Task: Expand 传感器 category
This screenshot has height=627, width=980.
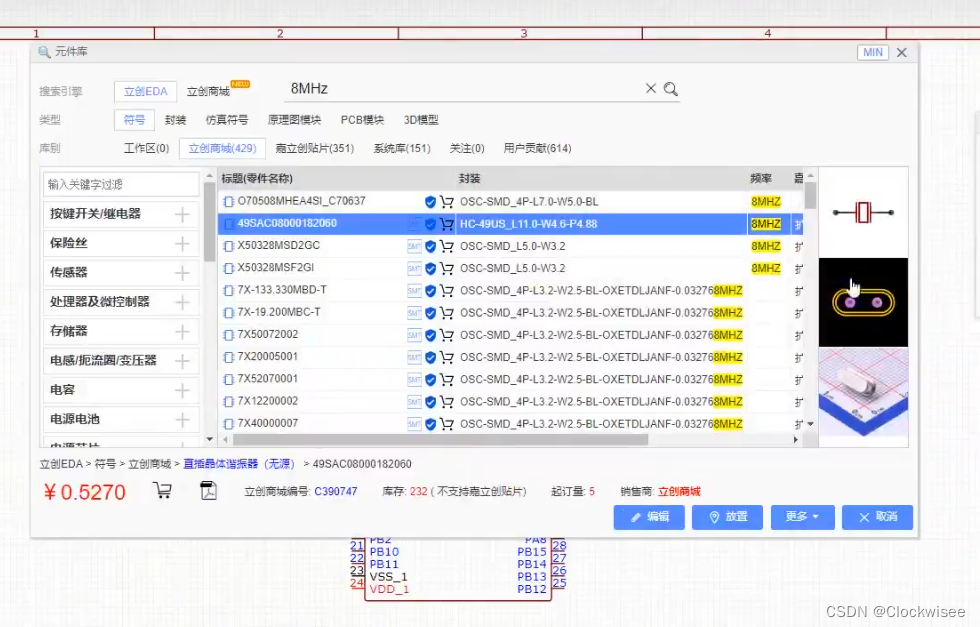Action: click(x=182, y=273)
